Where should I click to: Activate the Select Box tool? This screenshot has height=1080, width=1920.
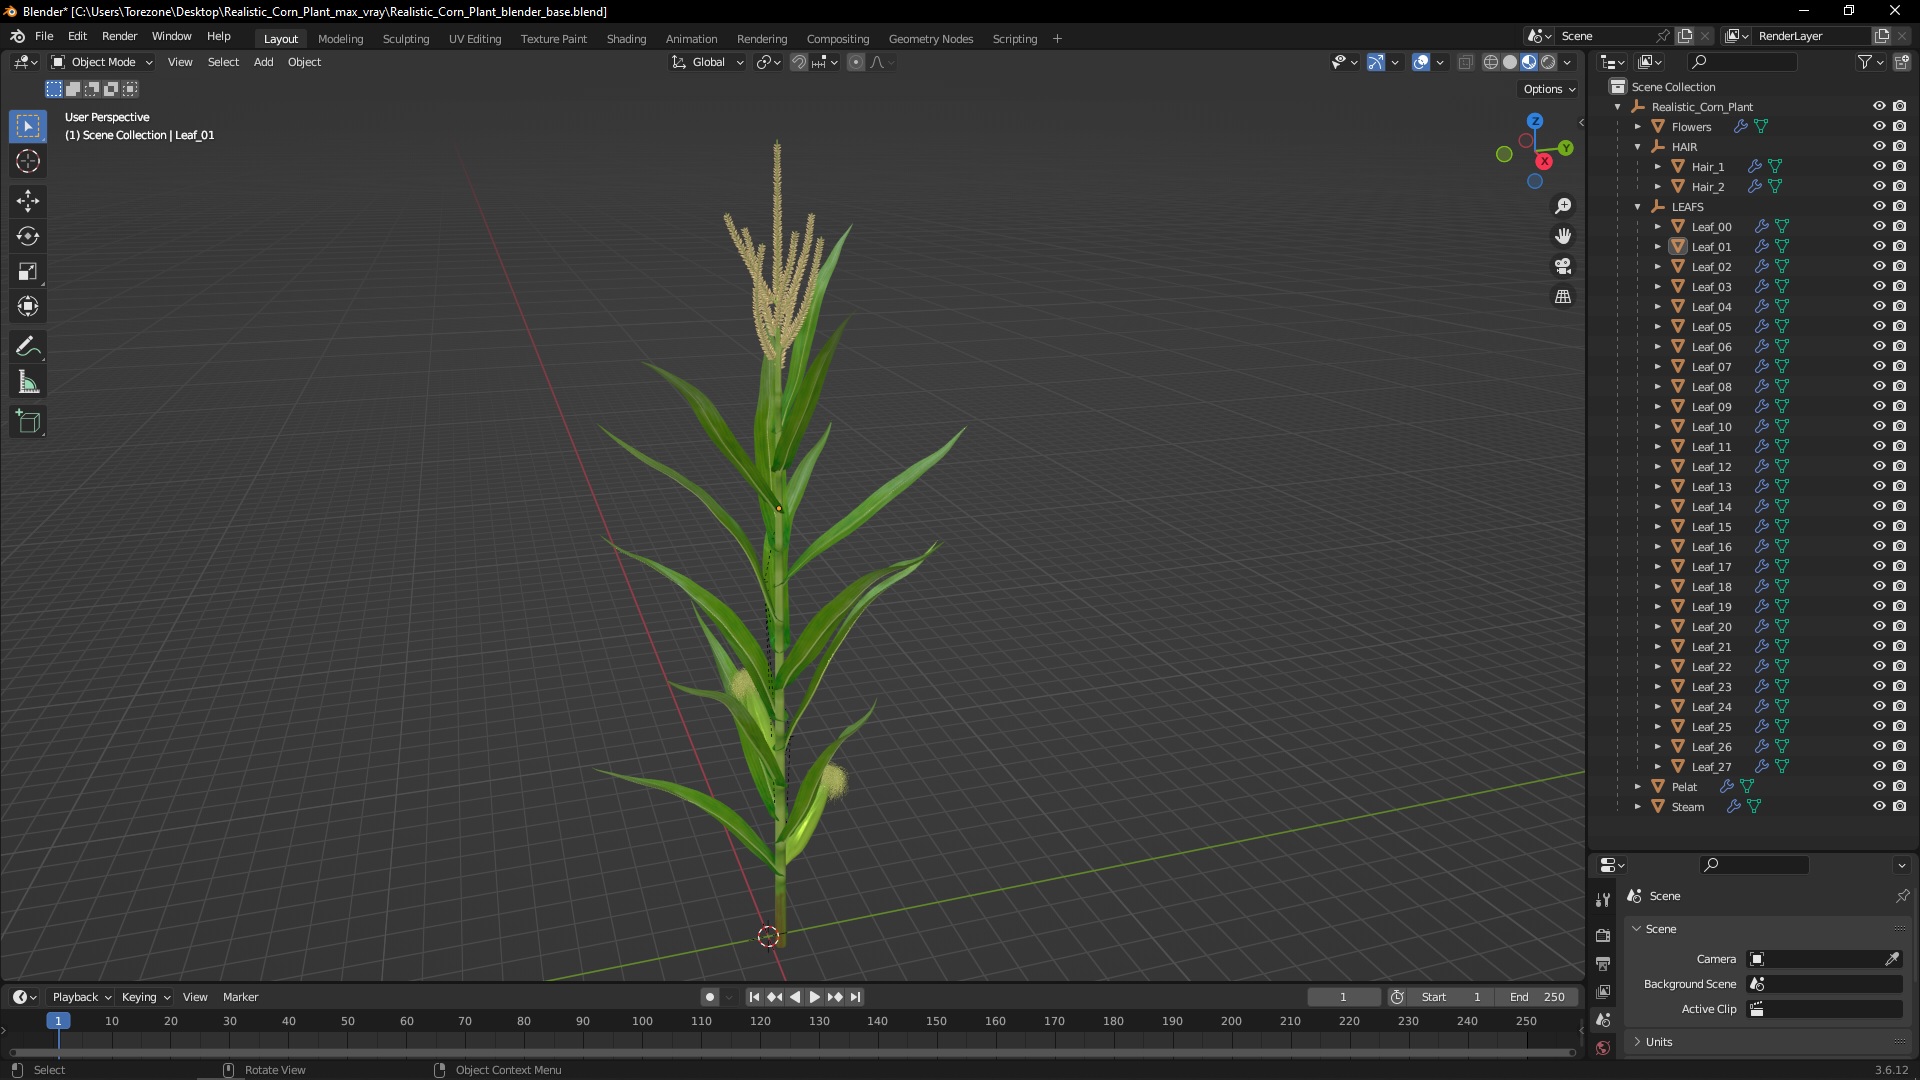point(28,126)
